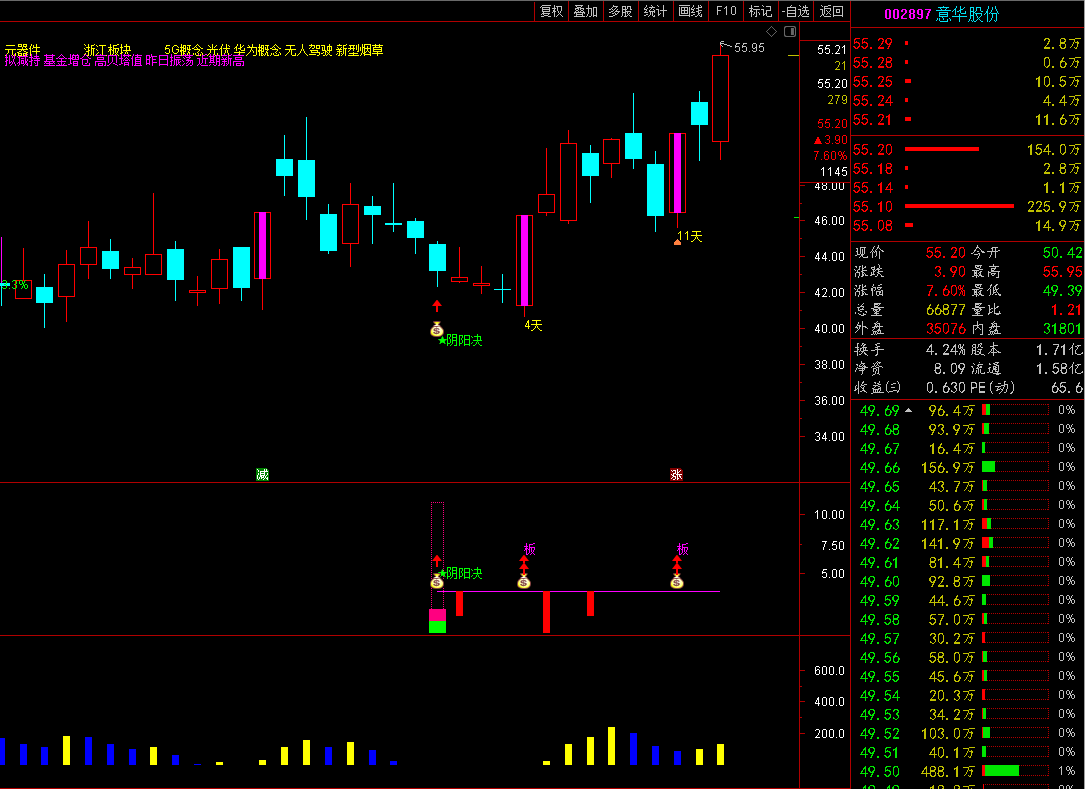Click the first 板 signal label in the indicator panel
The image size is (1086, 789).
point(530,549)
